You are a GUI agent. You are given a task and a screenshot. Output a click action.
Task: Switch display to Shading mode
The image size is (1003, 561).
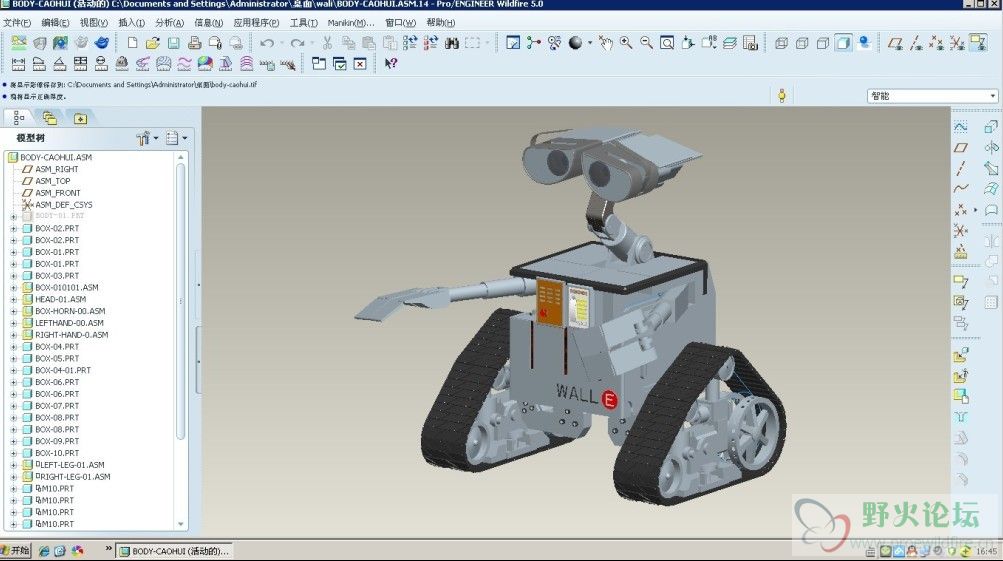point(843,43)
